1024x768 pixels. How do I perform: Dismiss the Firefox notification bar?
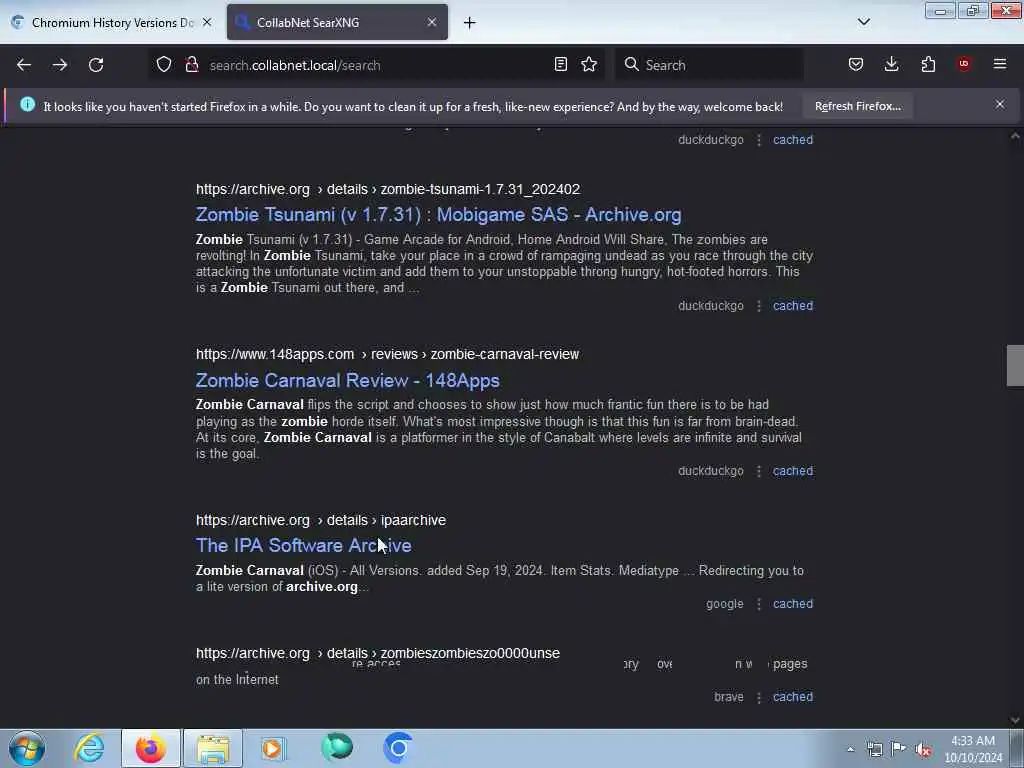click(1000, 104)
